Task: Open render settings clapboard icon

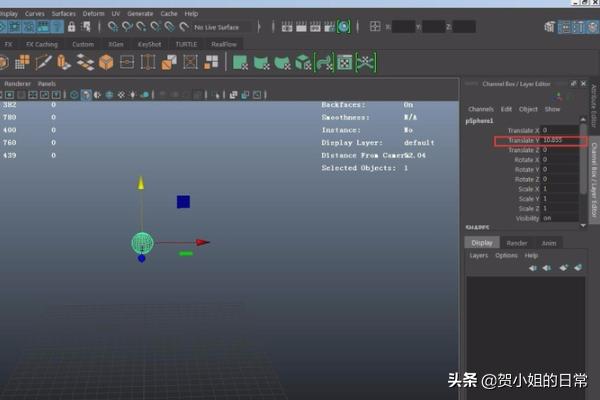Action: 329,27
